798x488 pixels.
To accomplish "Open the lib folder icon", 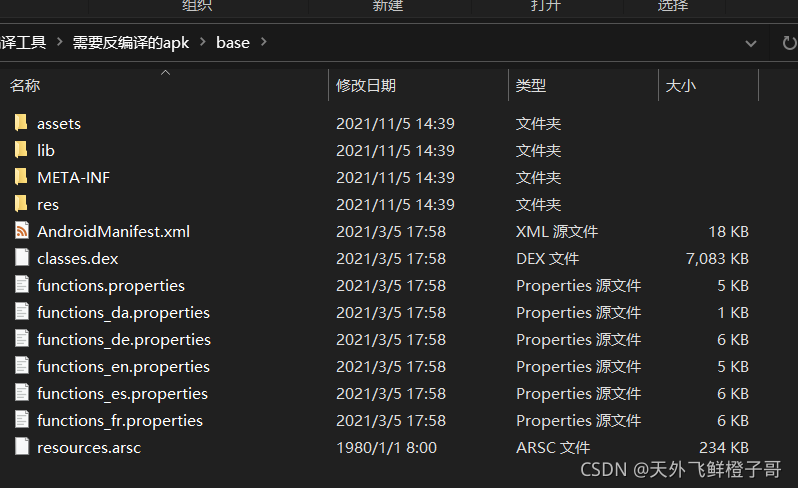I will (21, 150).
